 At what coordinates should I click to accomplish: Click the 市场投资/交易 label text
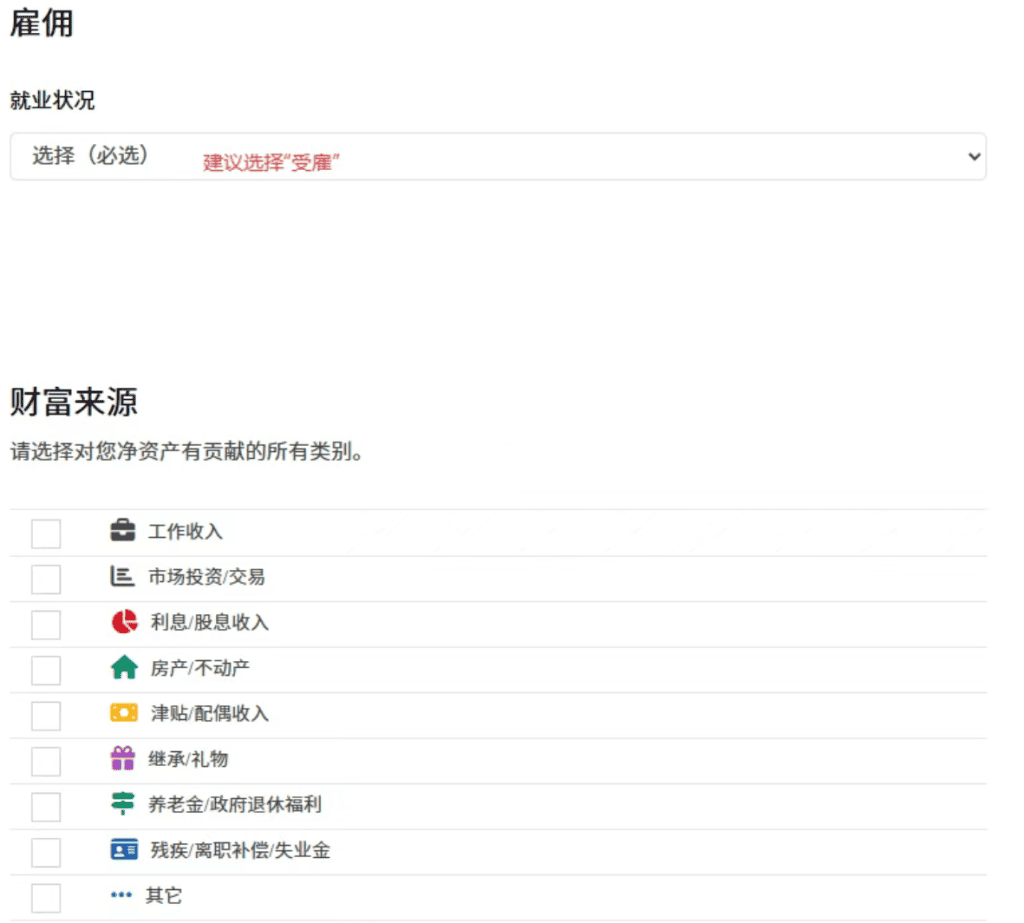point(206,577)
